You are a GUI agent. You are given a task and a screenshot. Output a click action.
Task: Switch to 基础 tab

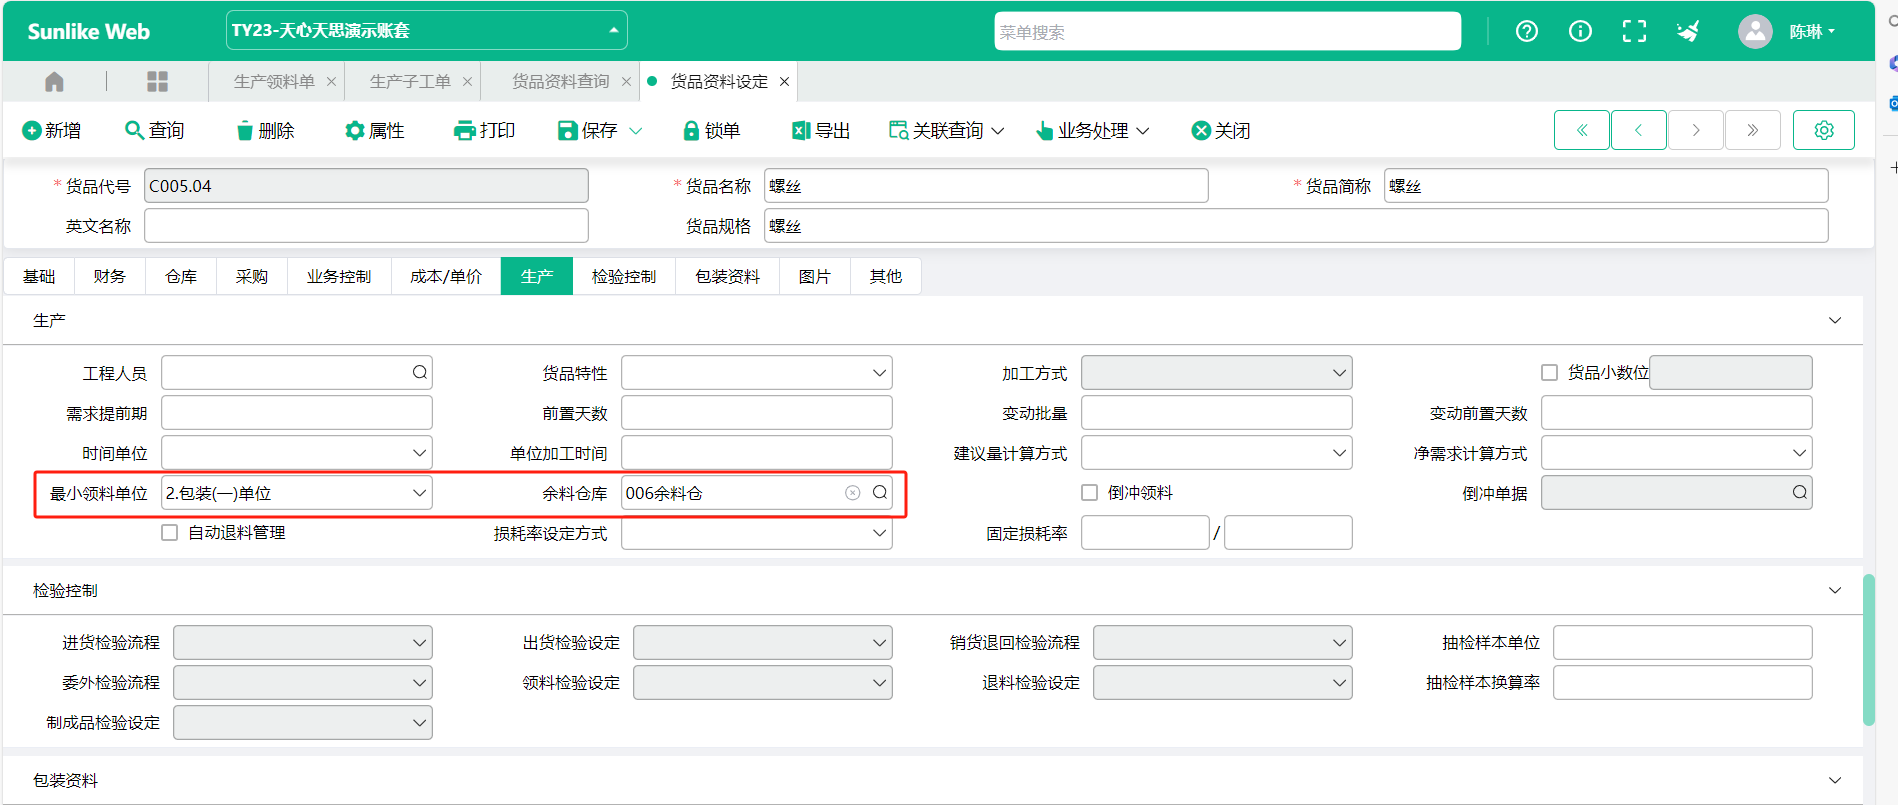click(x=39, y=276)
